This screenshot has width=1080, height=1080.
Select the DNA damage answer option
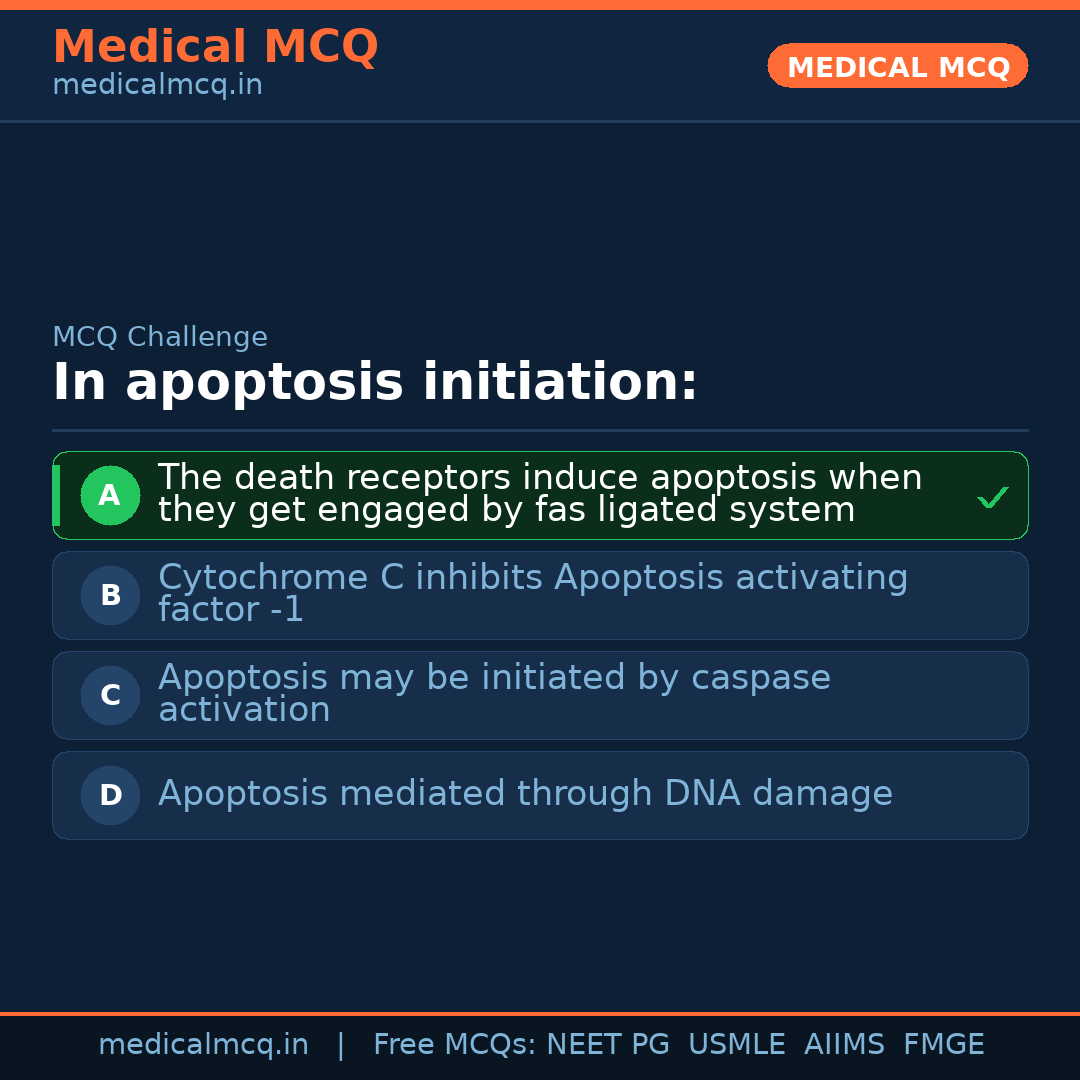(x=525, y=794)
